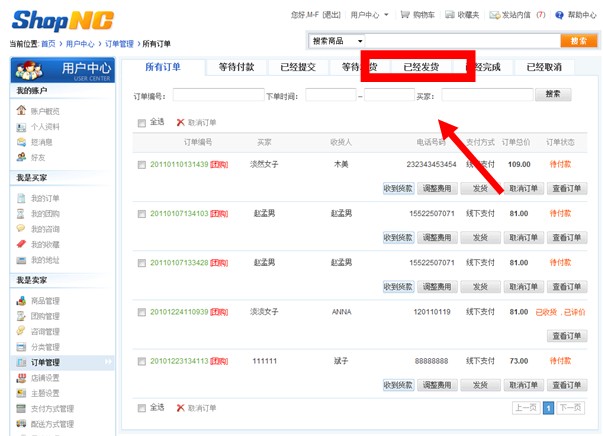Click the 个人资料 profile icon
Image resolution: width=603 pixels, height=436 pixels.
click(x=21, y=126)
